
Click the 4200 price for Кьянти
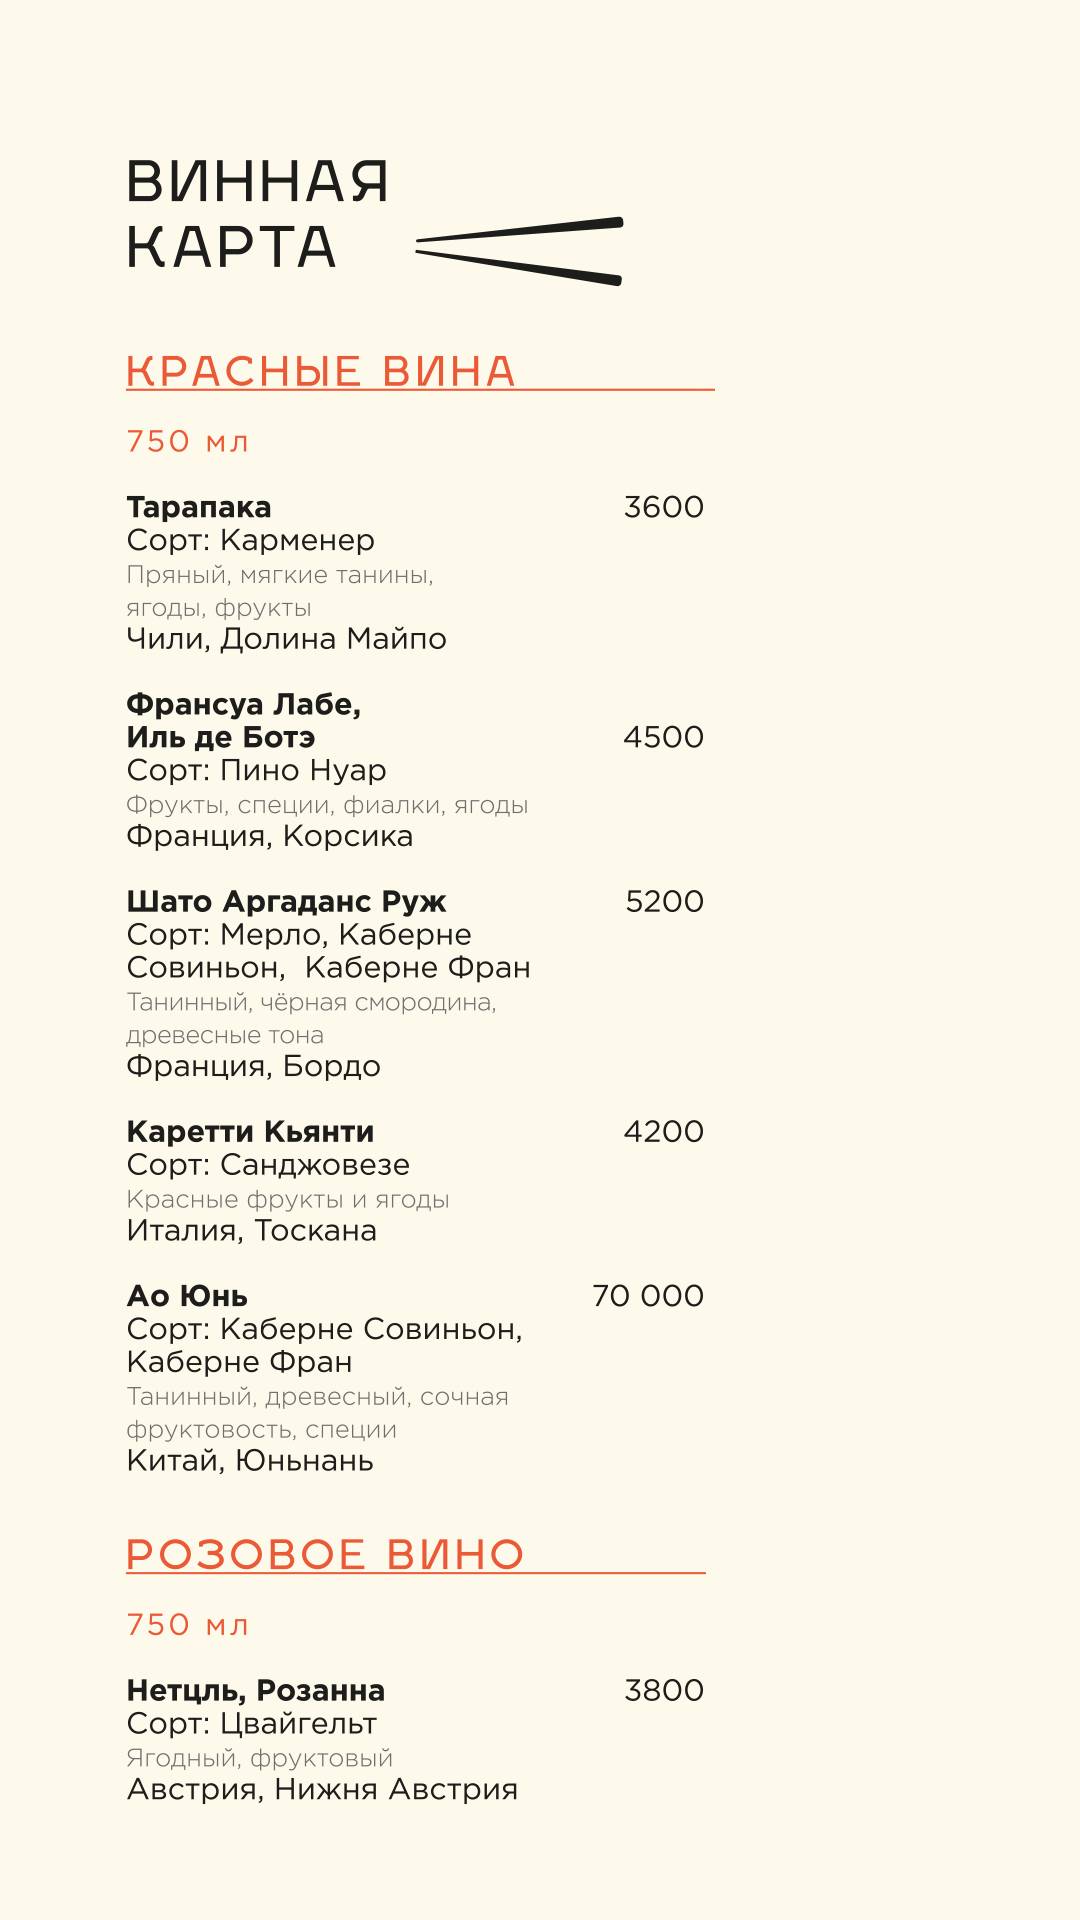[x=664, y=1132]
